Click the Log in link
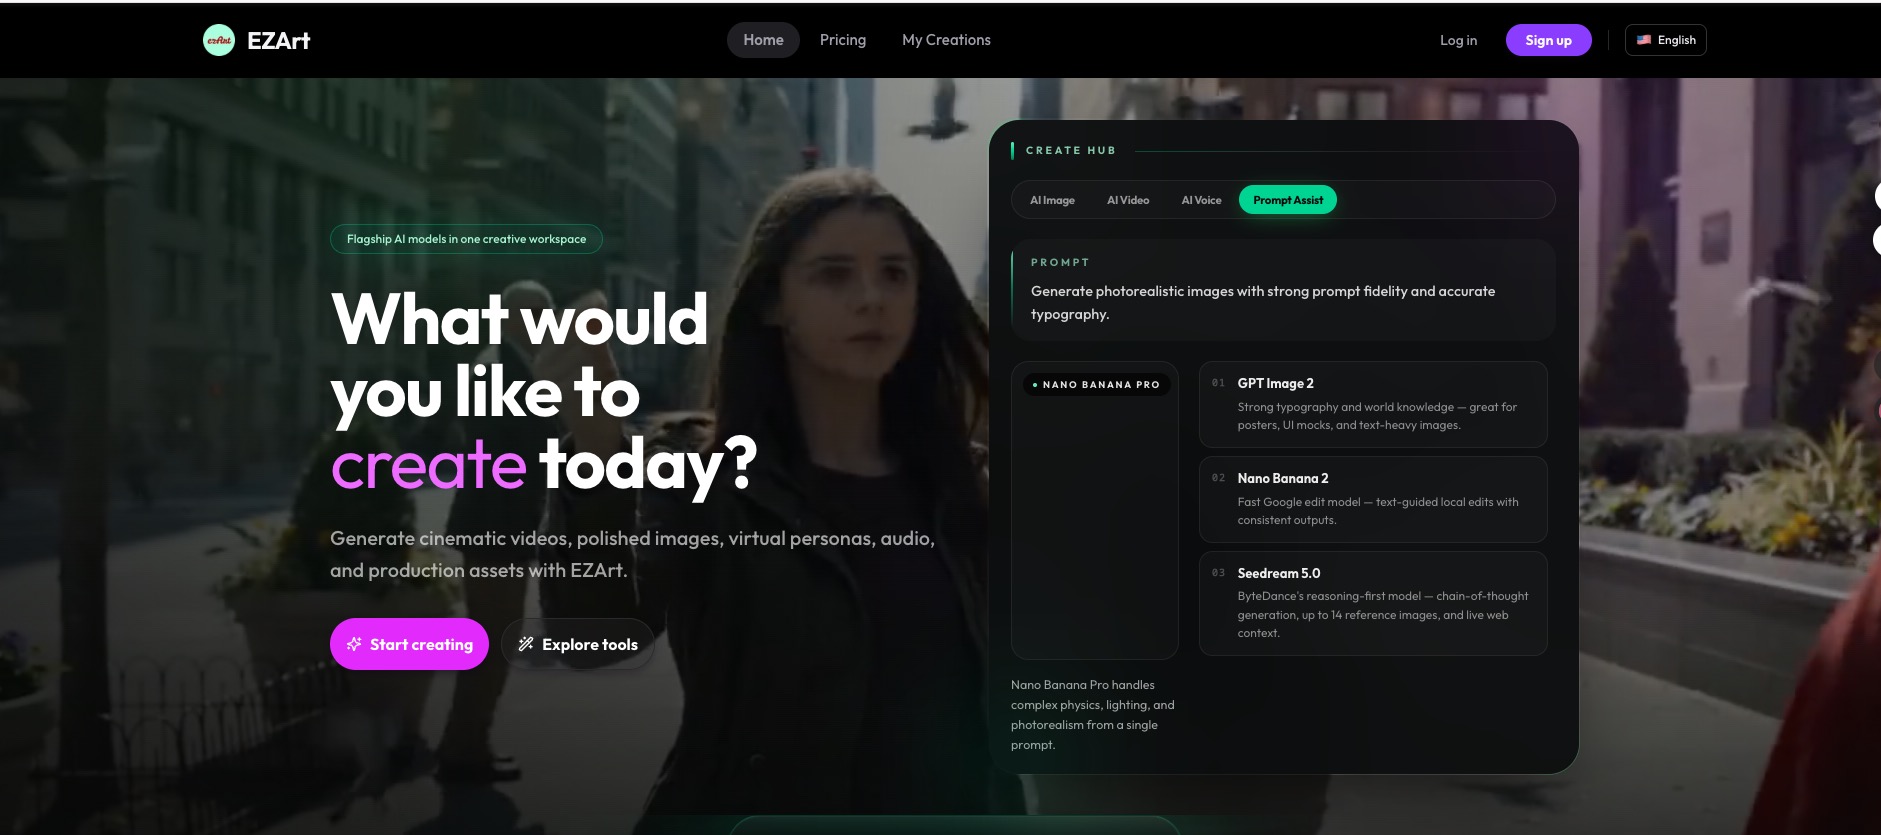This screenshot has height=835, width=1881. click(x=1458, y=40)
